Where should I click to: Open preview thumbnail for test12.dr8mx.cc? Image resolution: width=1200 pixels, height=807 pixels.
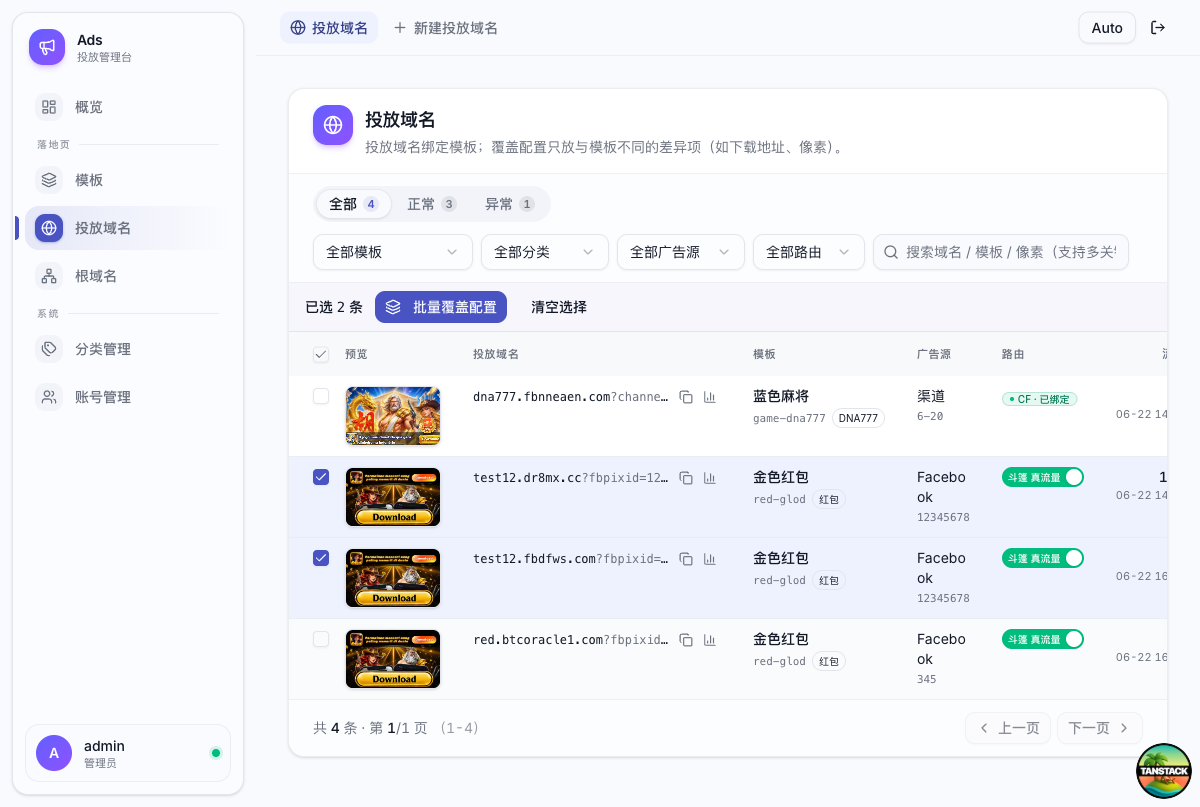[393, 497]
